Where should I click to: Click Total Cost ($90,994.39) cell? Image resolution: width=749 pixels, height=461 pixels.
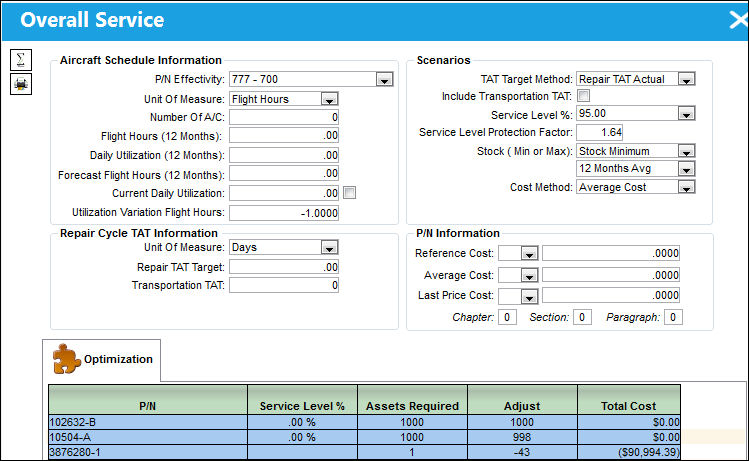(x=629, y=452)
